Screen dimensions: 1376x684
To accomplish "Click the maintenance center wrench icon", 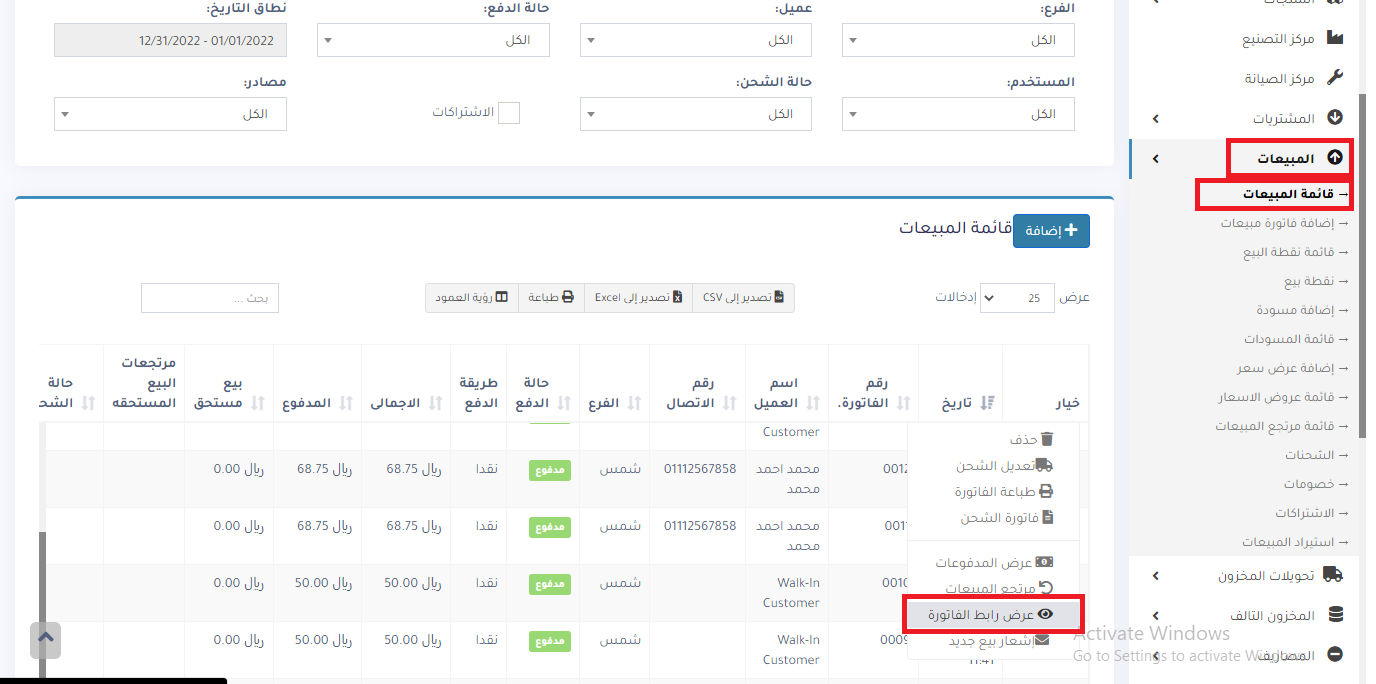I will pyautogui.click(x=1334, y=78).
